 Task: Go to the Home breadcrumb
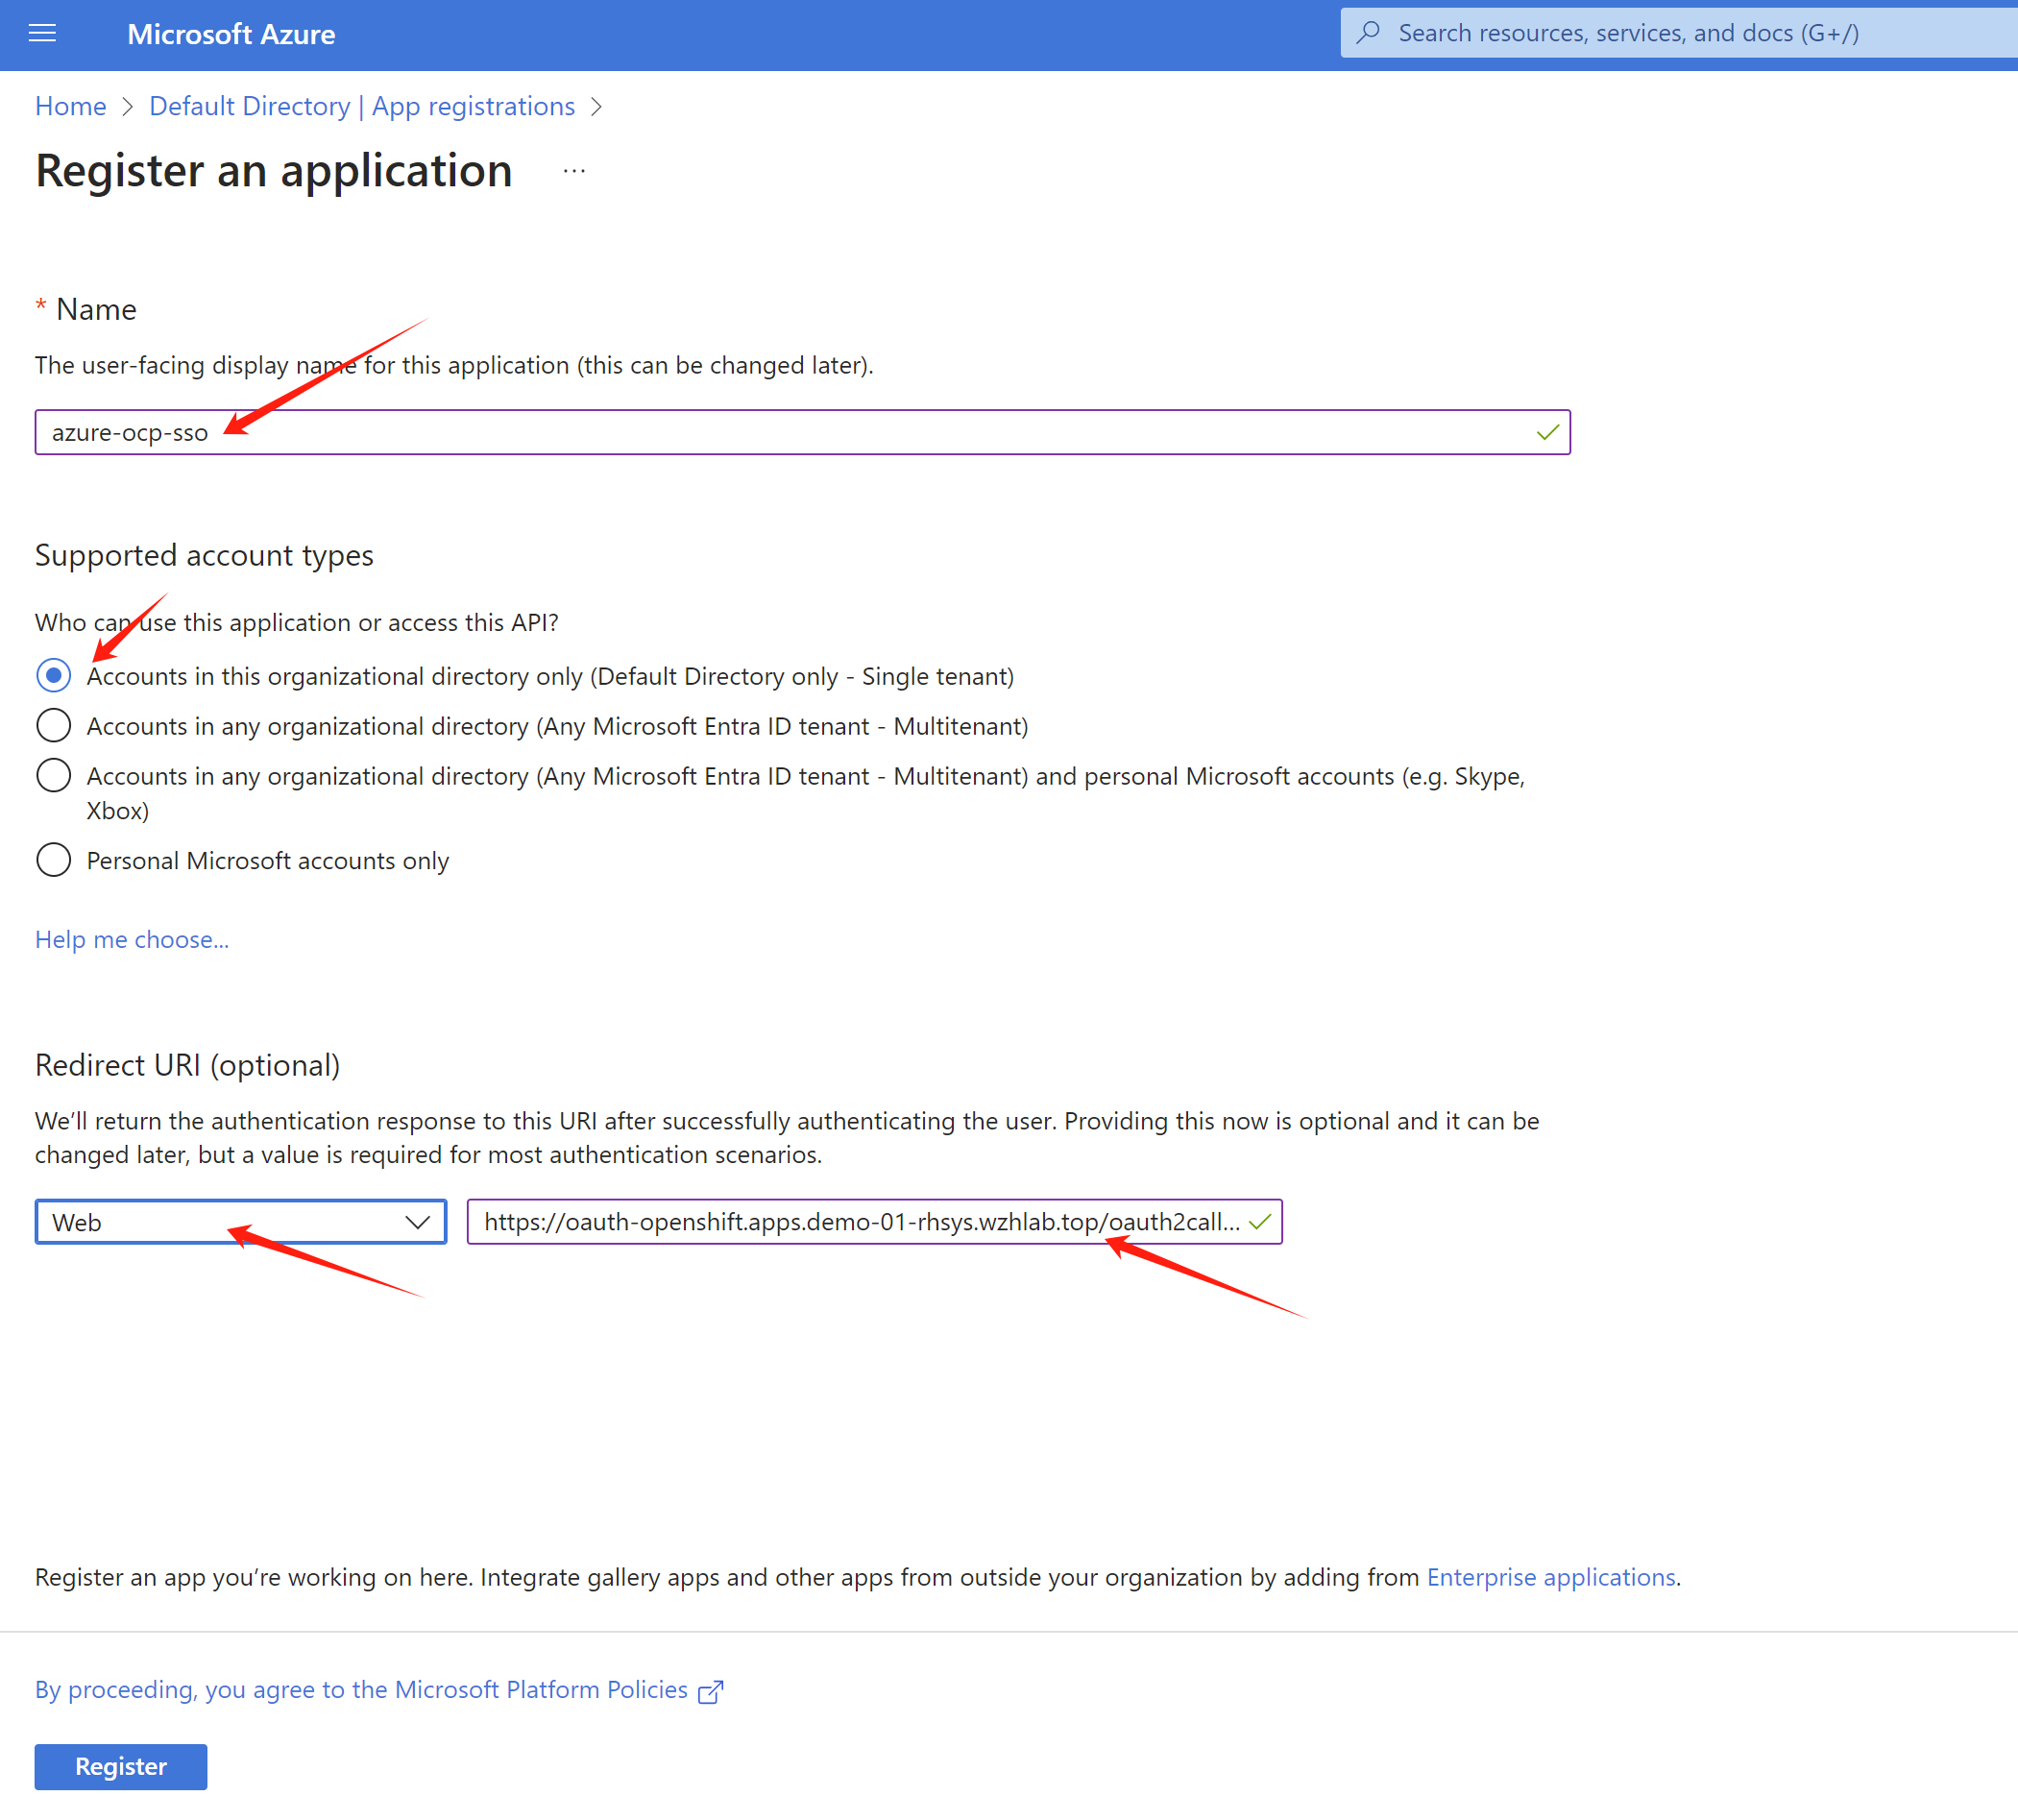[70, 107]
